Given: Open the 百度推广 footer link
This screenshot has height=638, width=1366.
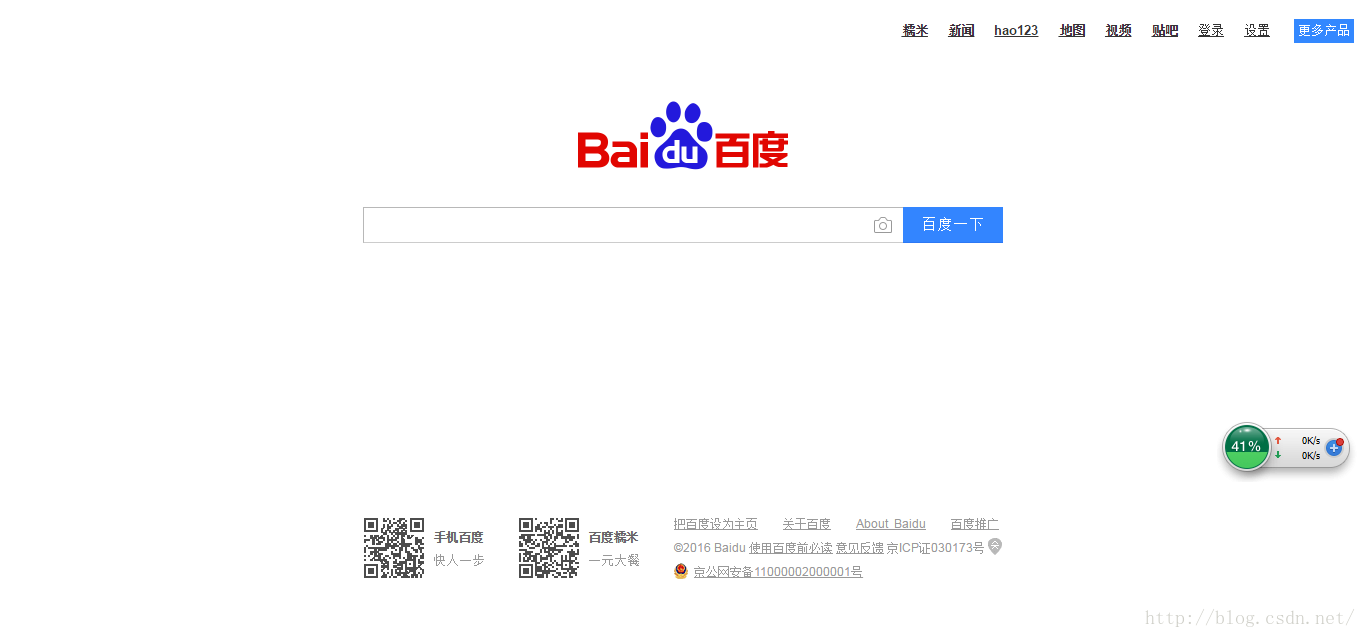Looking at the screenshot, I should (975, 524).
